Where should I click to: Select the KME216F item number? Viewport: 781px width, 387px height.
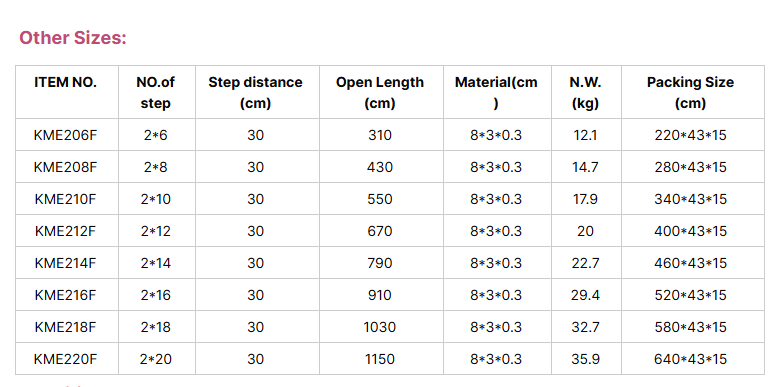[x=65, y=295]
